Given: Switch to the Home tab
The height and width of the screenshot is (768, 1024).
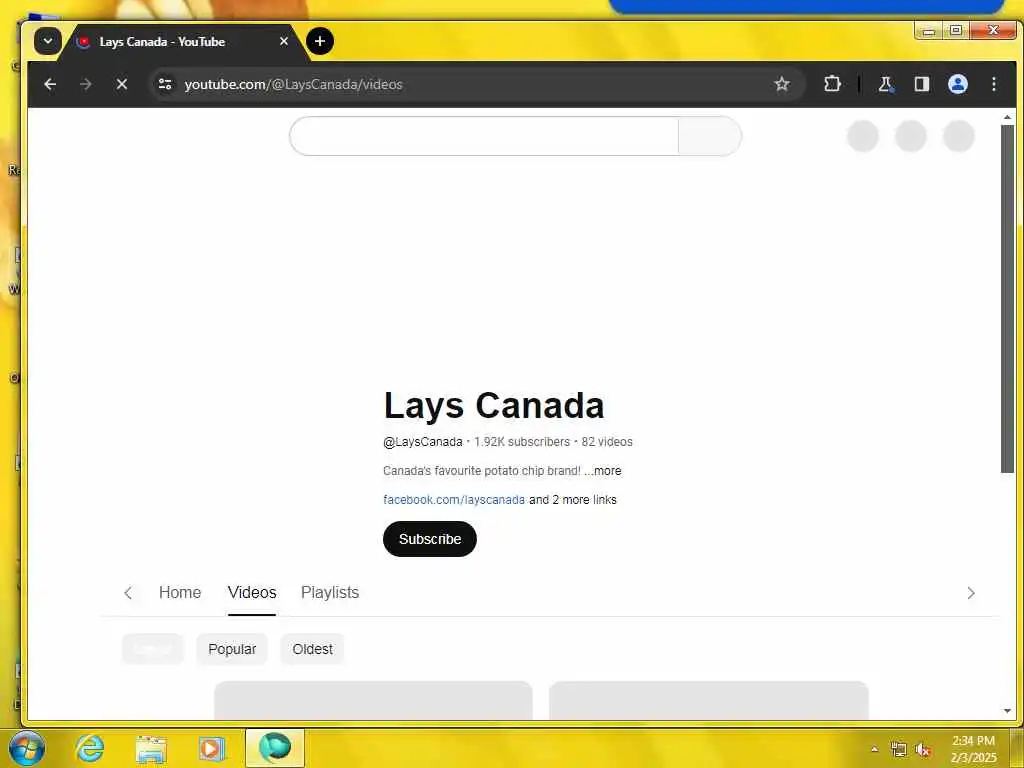Looking at the screenshot, I should point(180,592).
